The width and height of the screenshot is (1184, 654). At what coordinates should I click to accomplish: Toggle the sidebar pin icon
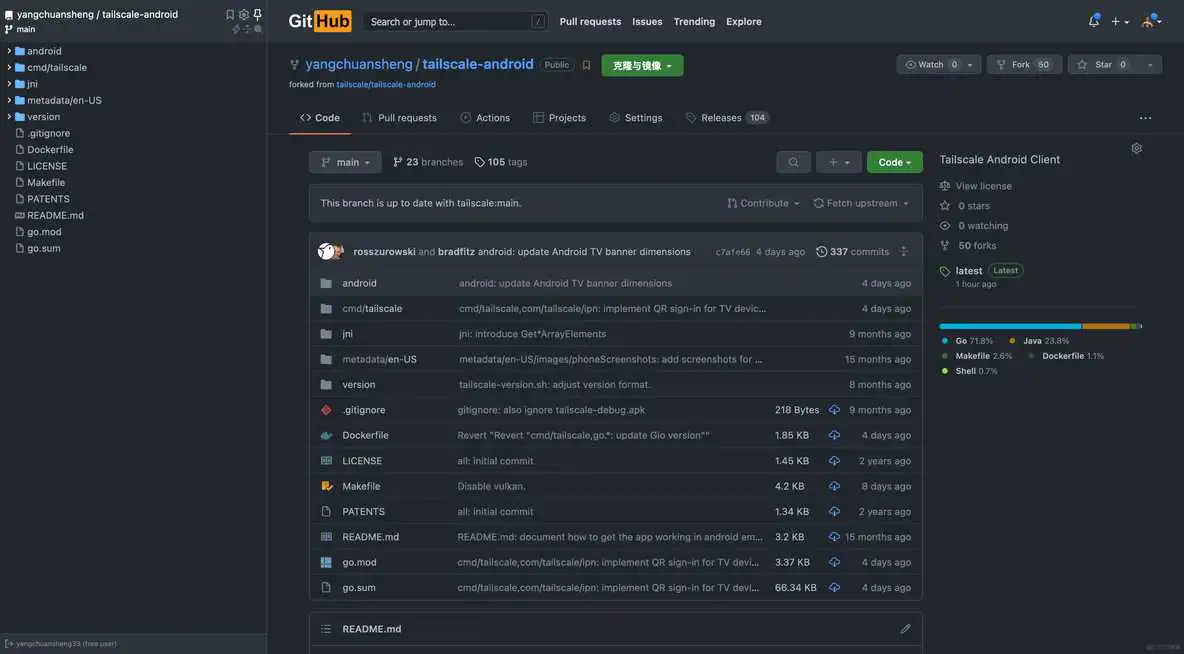(x=257, y=14)
